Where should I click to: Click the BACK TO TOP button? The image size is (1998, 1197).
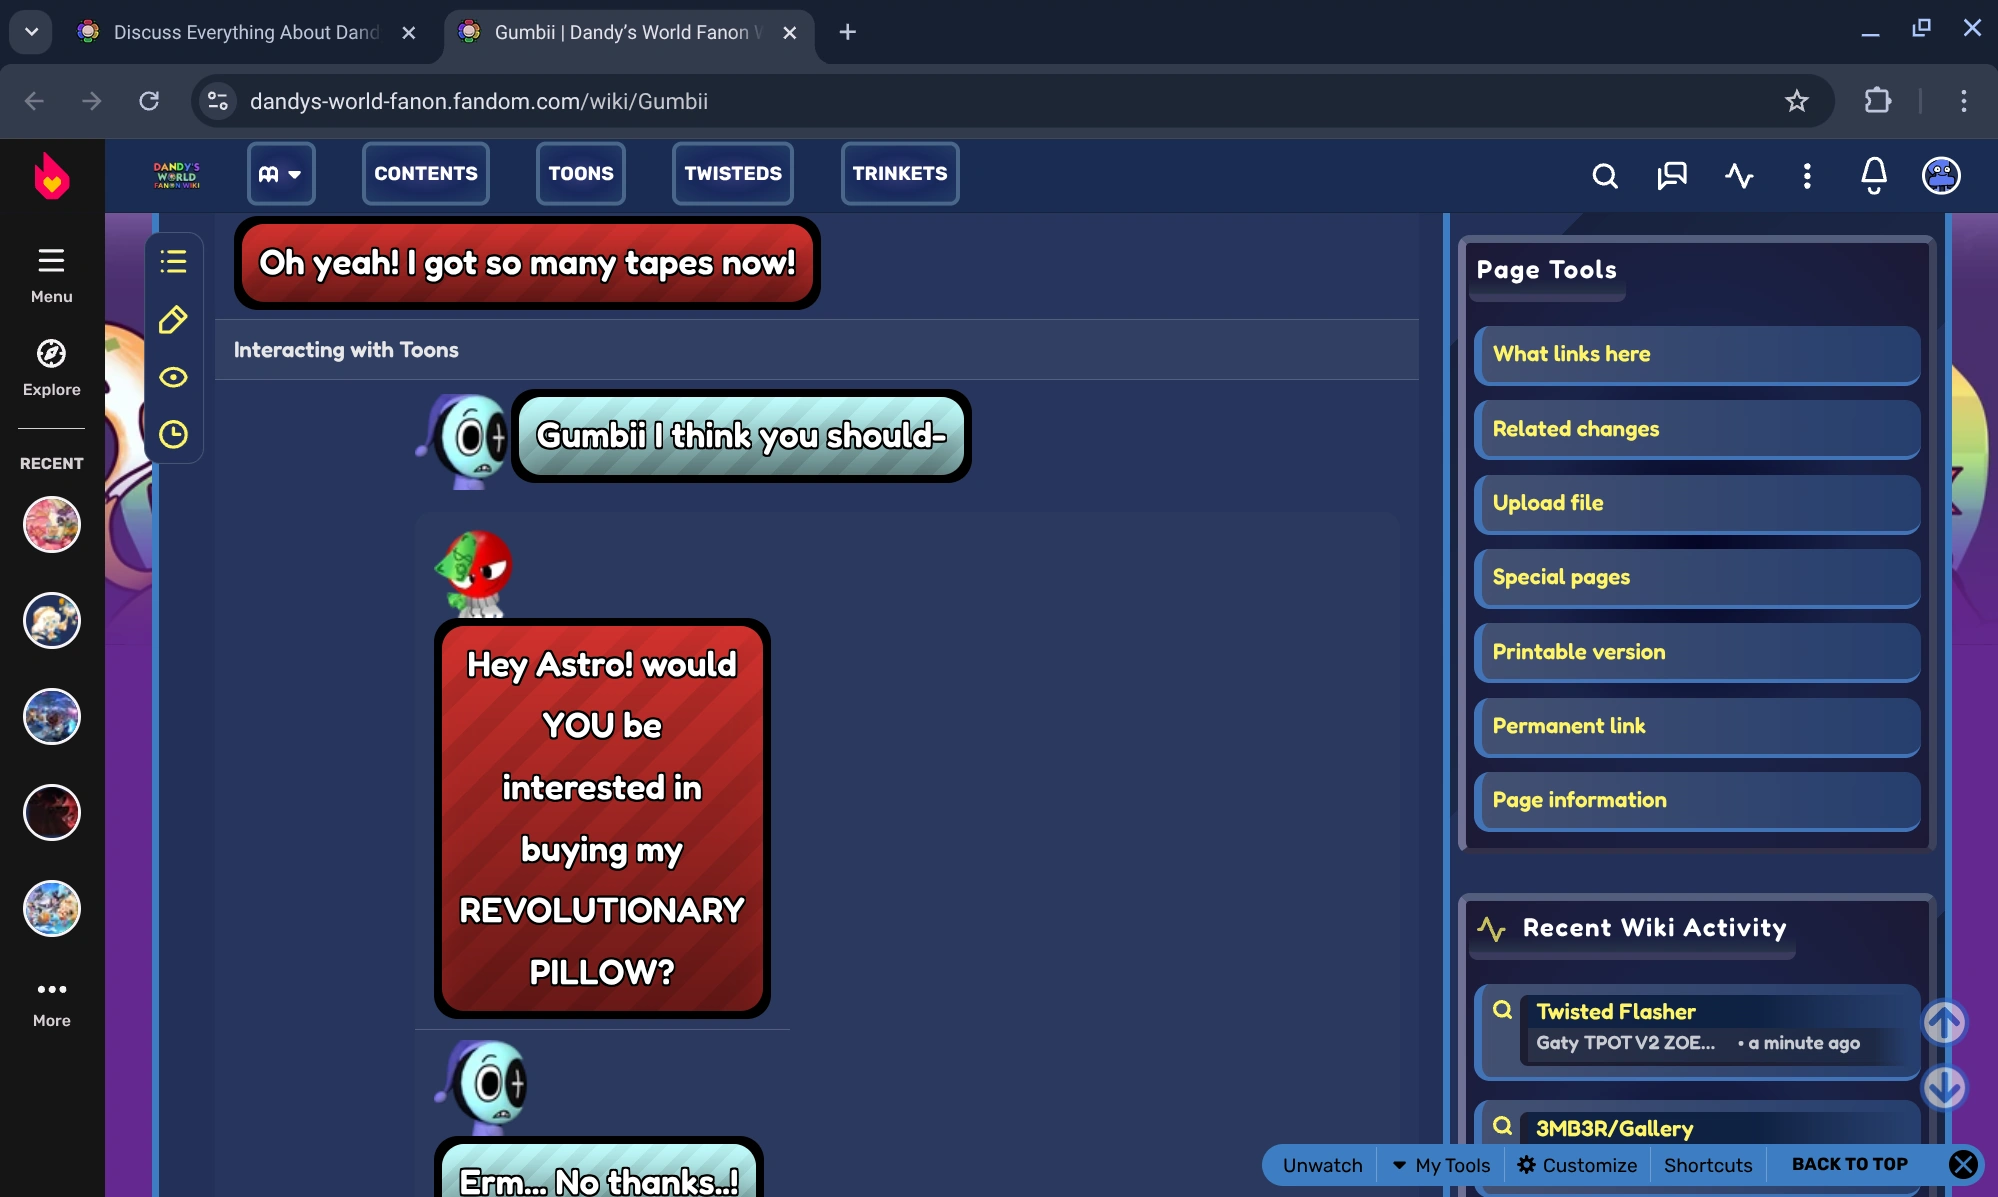pyautogui.click(x=1849, y=1164)
